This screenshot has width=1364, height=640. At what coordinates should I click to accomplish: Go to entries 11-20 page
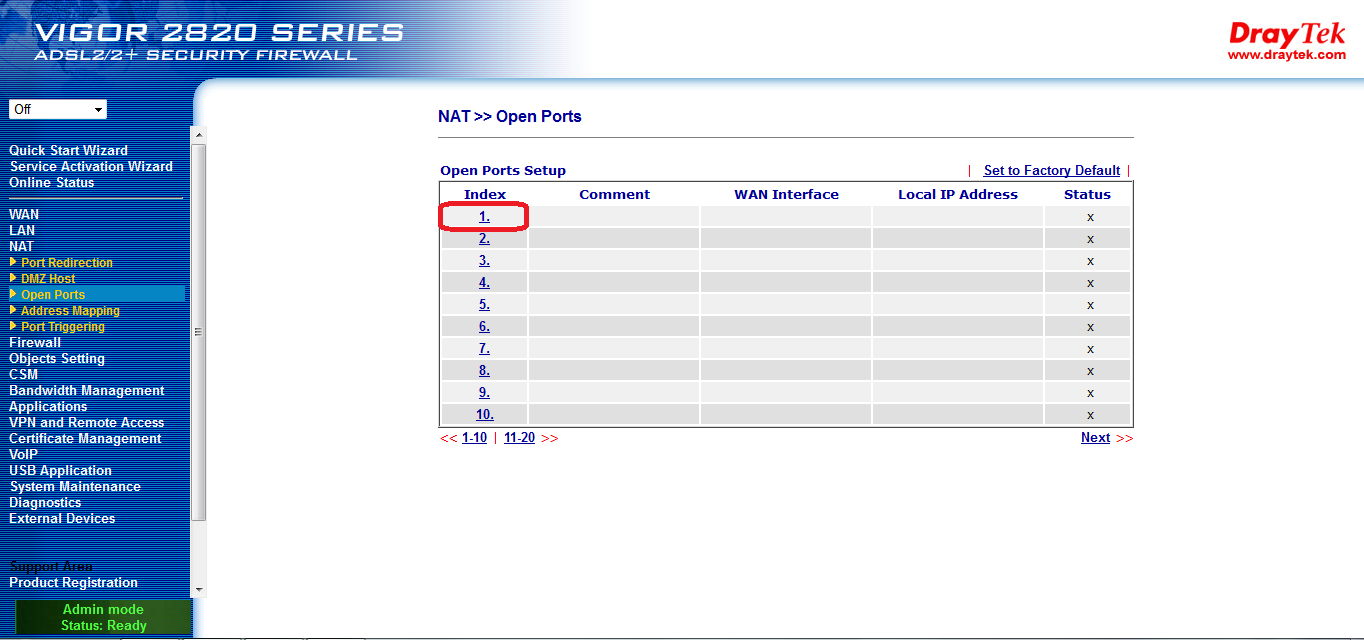(x=519, y=438)
